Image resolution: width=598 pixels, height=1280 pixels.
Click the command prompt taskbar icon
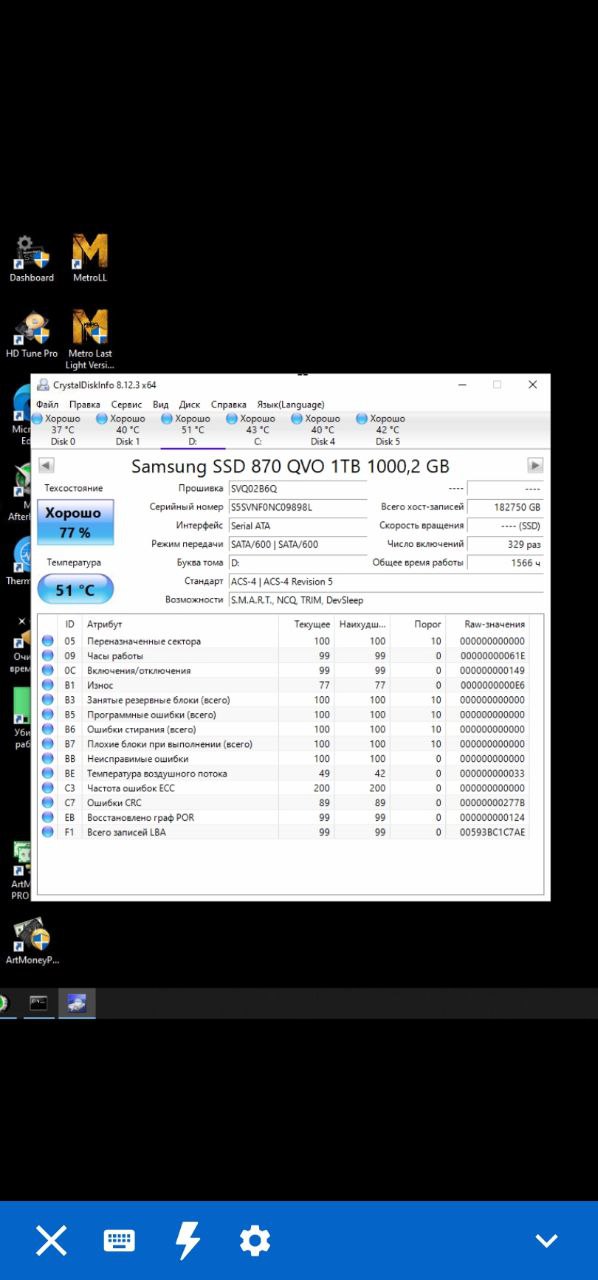(38, 1003)
